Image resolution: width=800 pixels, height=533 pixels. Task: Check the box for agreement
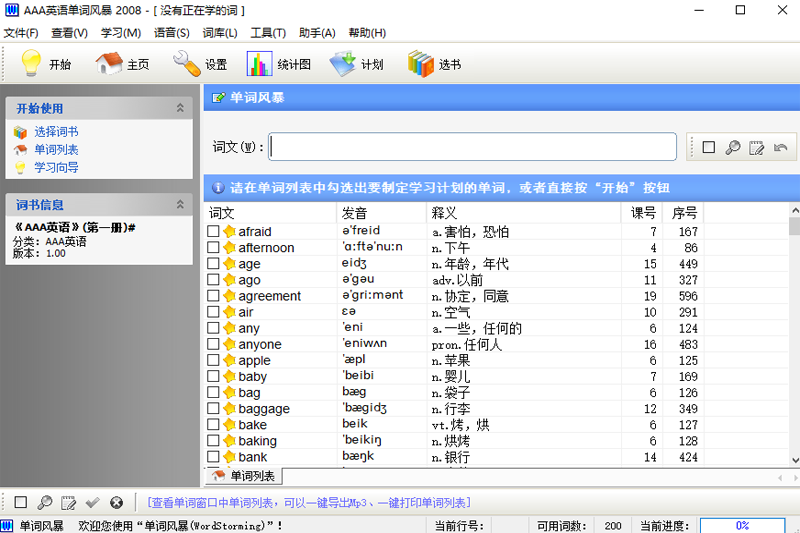click(x=213, y=295)
